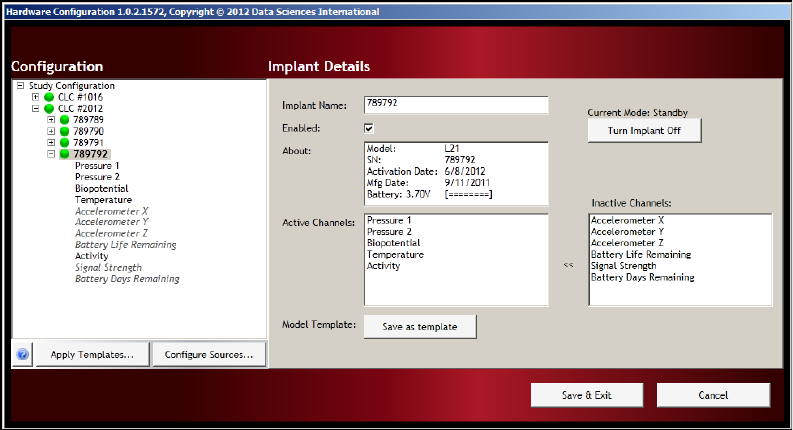The width and height of the screenshot is (793, 430).
Task: Click the Activation Date value 6/8/2012
Action: tap(465, 171)
